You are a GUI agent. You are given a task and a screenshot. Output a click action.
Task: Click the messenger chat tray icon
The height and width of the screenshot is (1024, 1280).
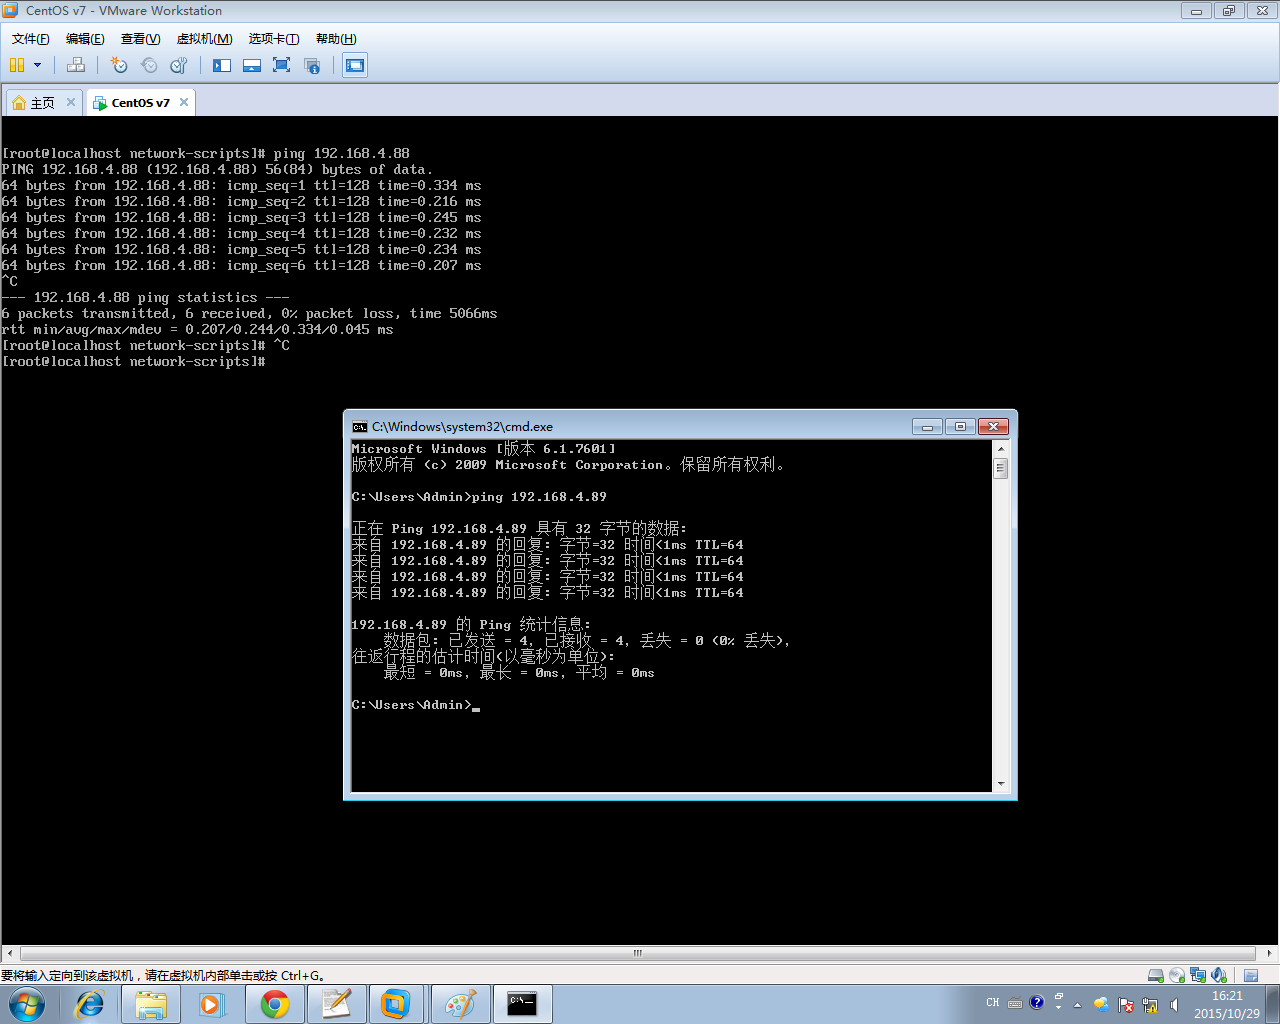pyautogui.click(x=1101, y=1005)
